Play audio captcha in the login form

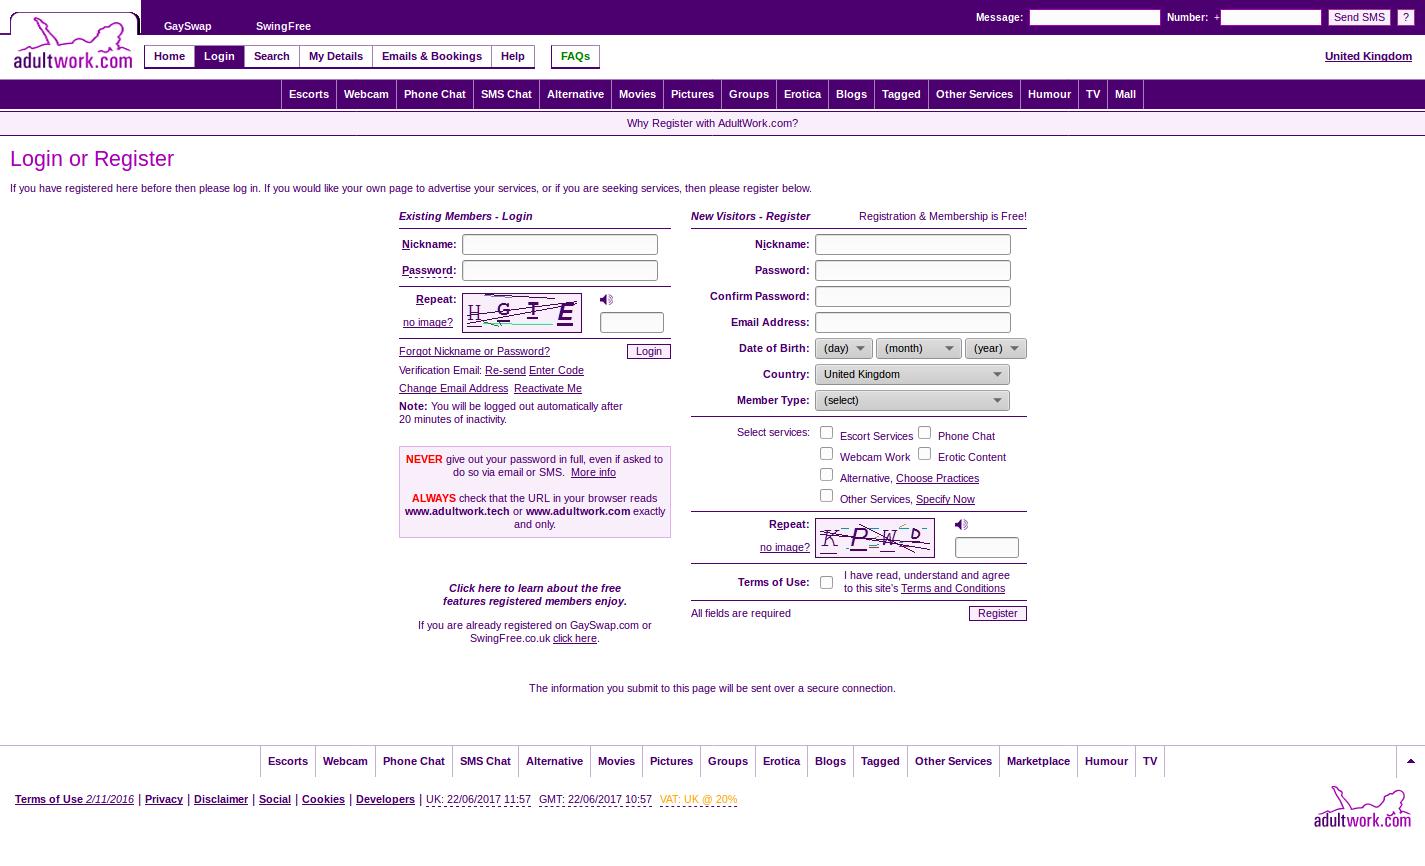click(x=606, y=300)
